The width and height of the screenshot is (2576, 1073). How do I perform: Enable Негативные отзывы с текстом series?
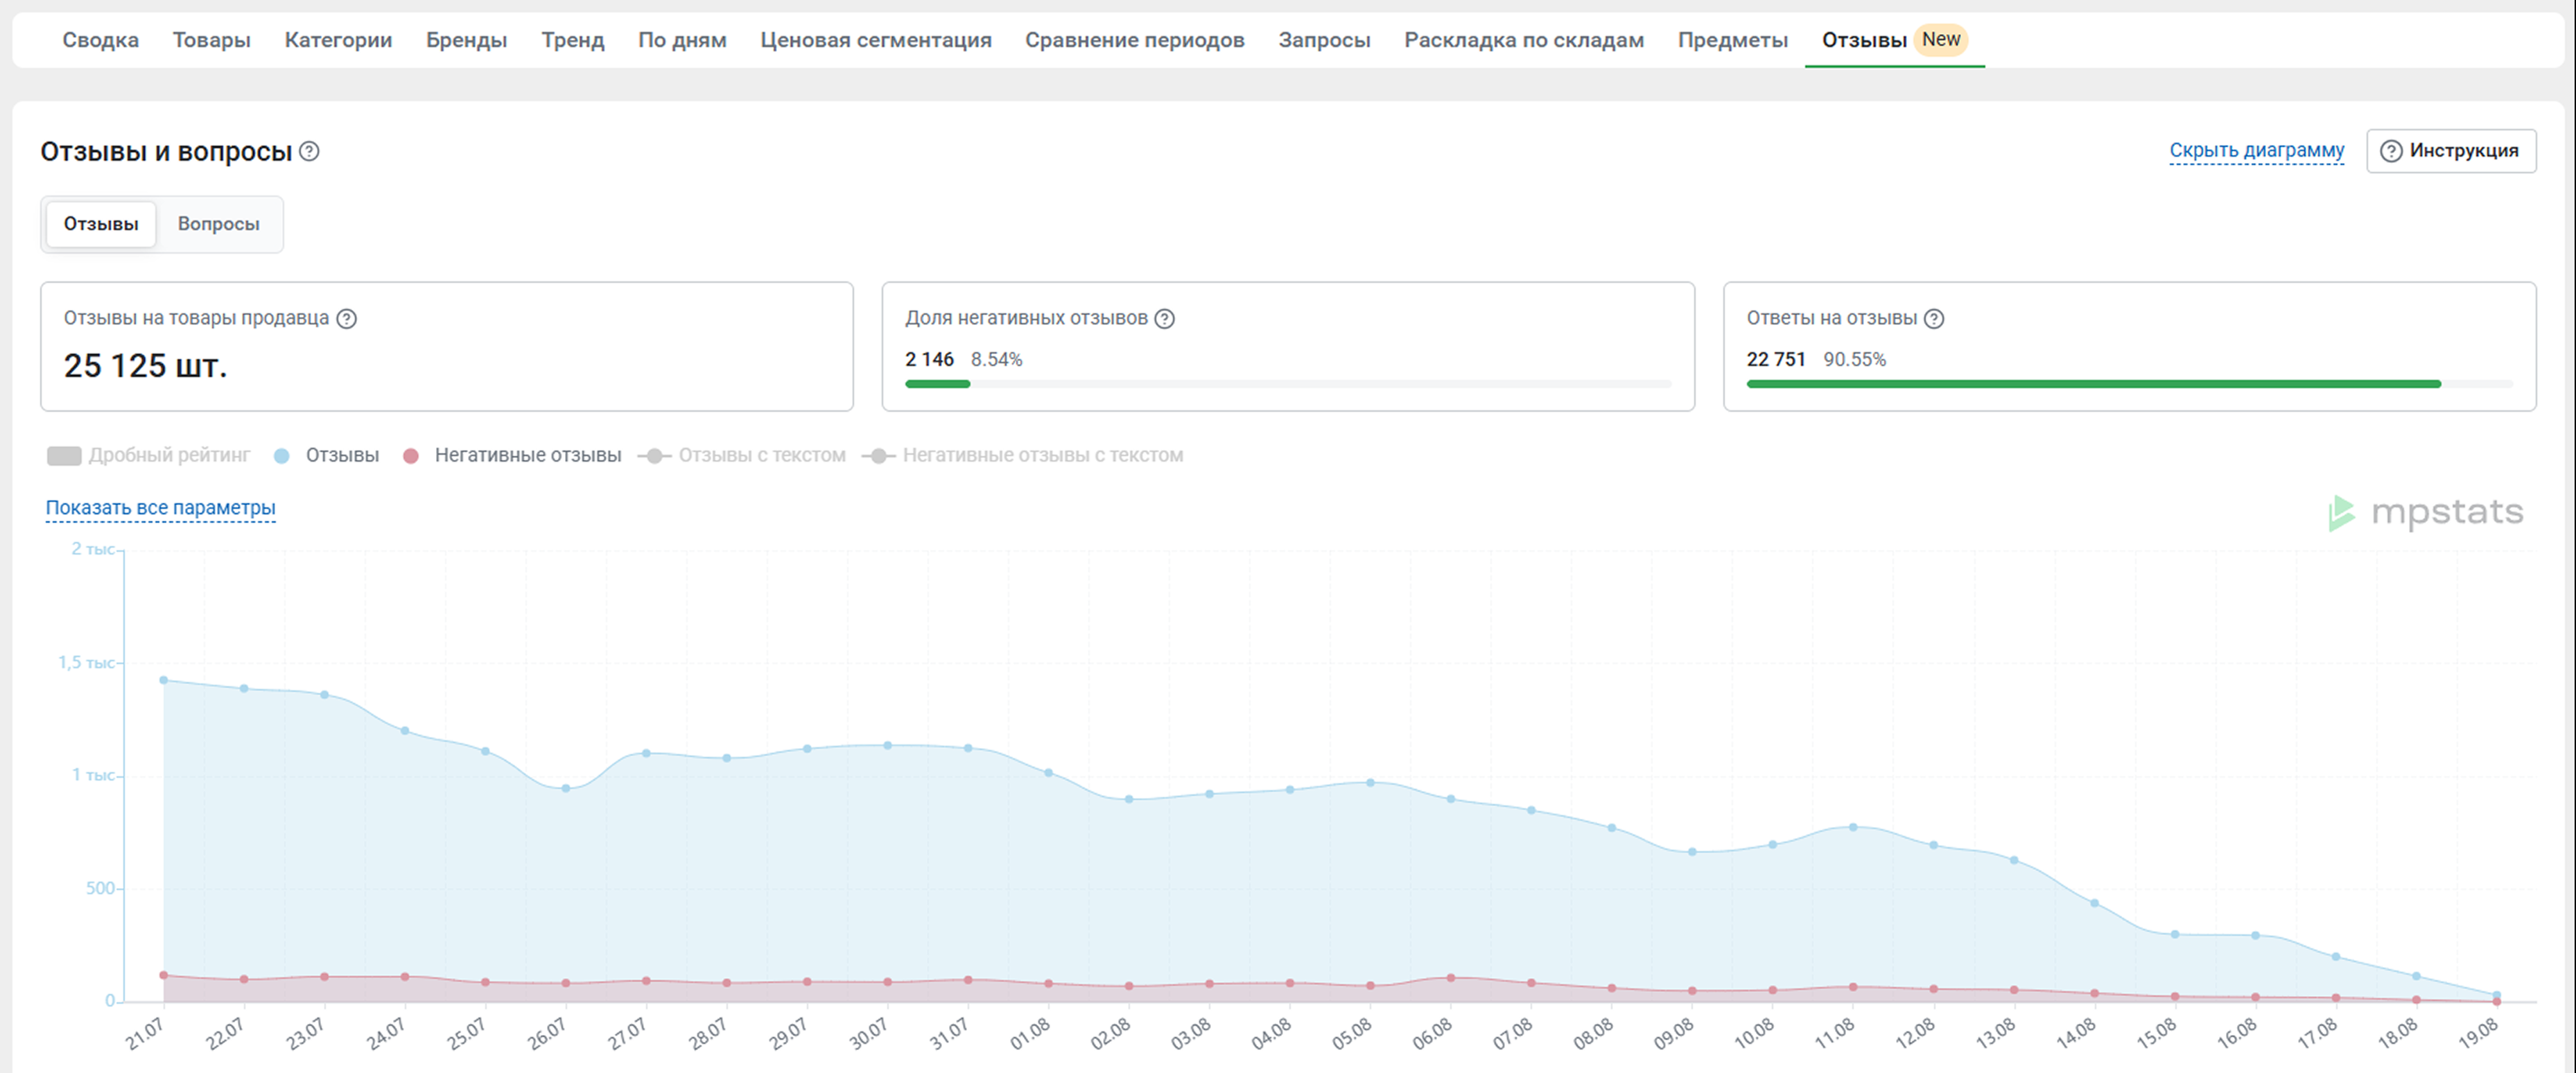[x=1022, y=456]
